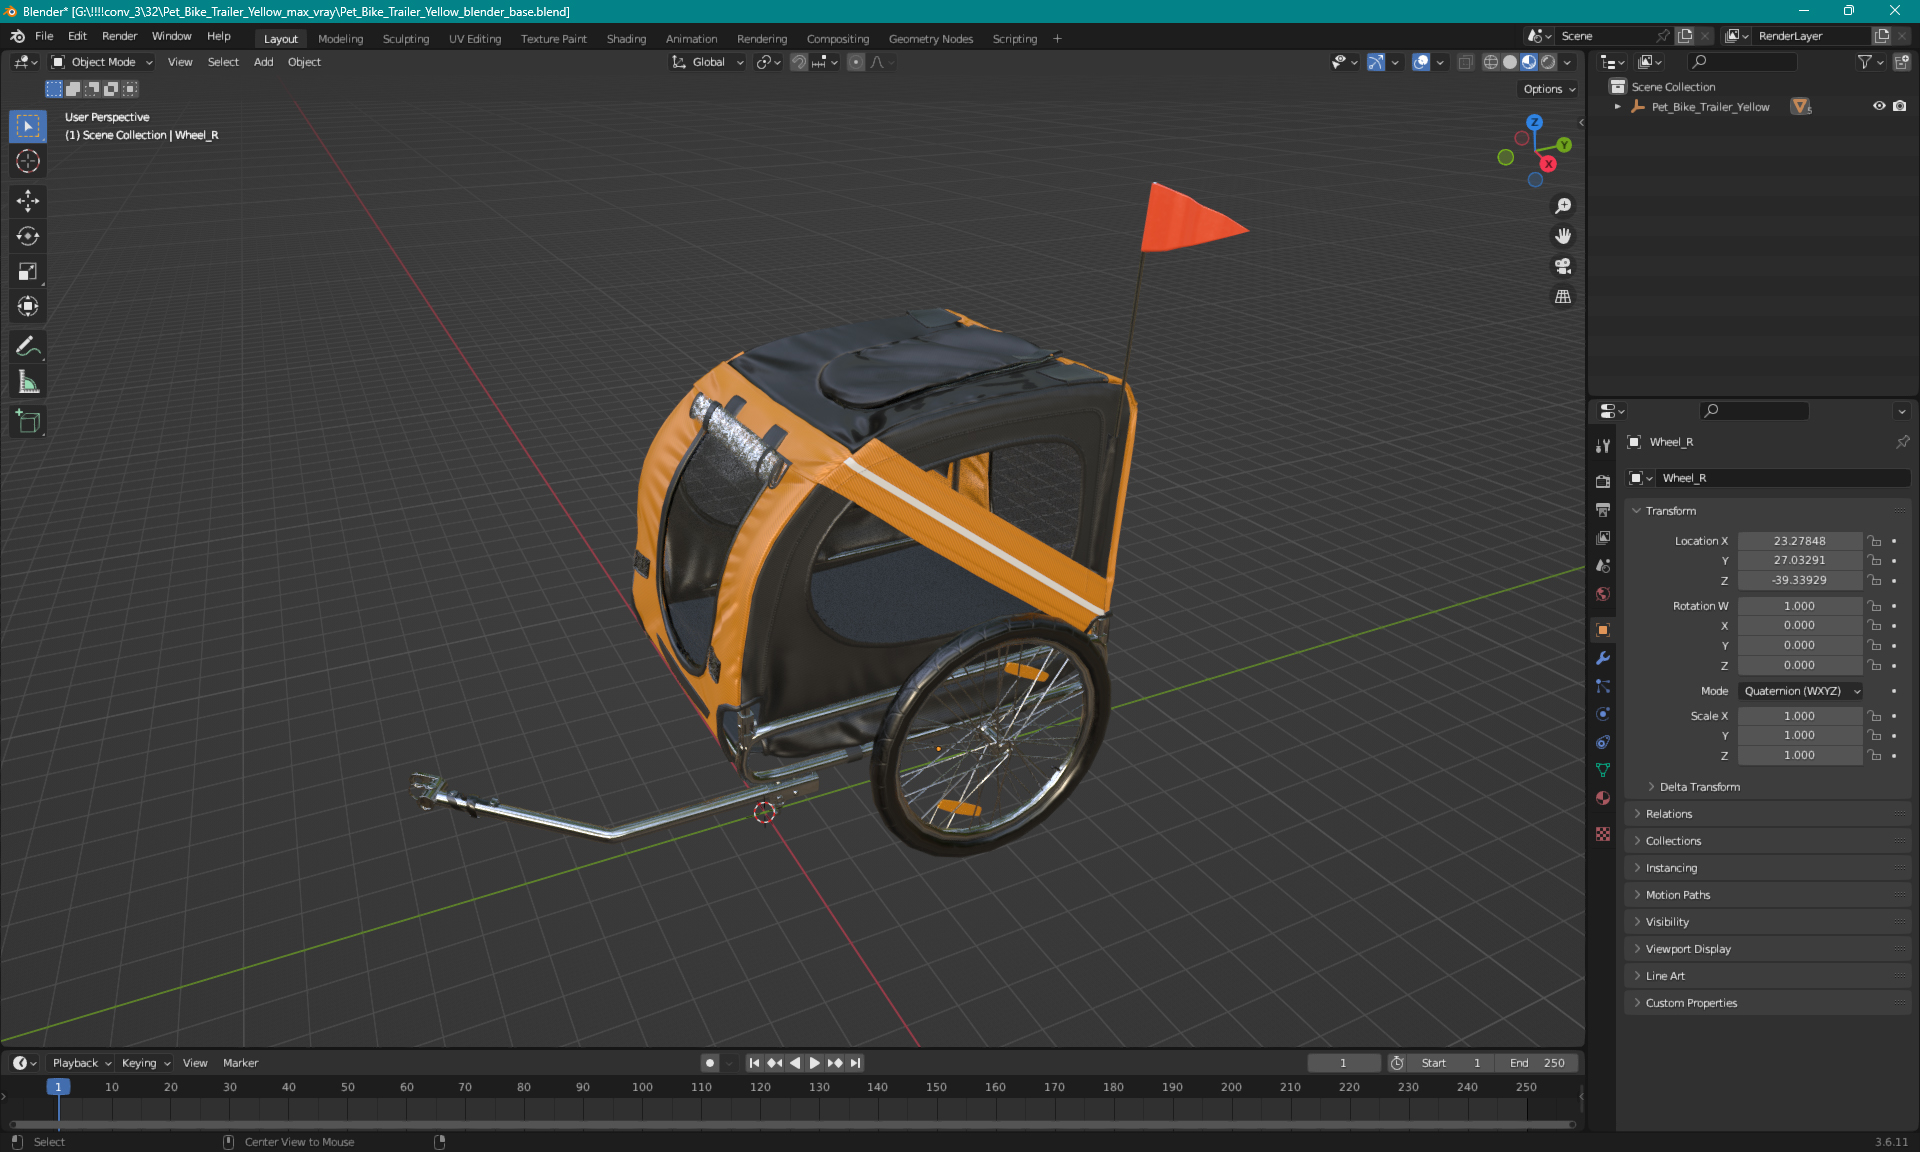Viewport: 1920px width, 1152px height.
Task: Select the Measure tool
Action: point(28,382)
